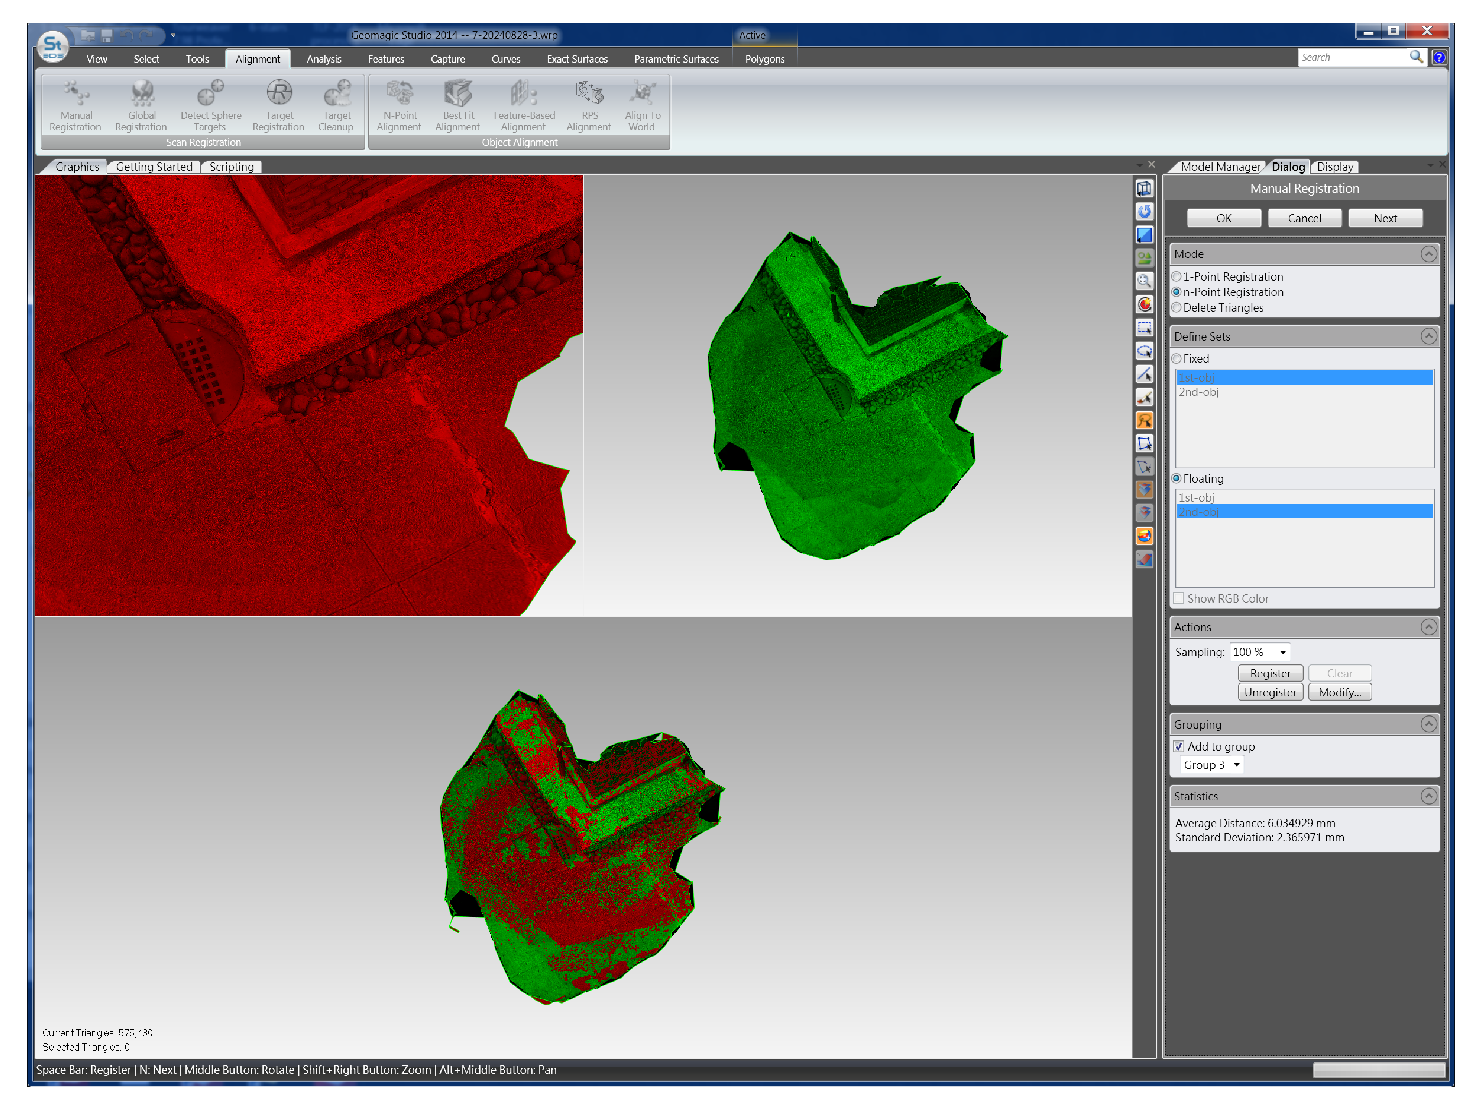Click the Best Fit Alignment icon
Screen dimensions: 1480x1110
[458, 106]
